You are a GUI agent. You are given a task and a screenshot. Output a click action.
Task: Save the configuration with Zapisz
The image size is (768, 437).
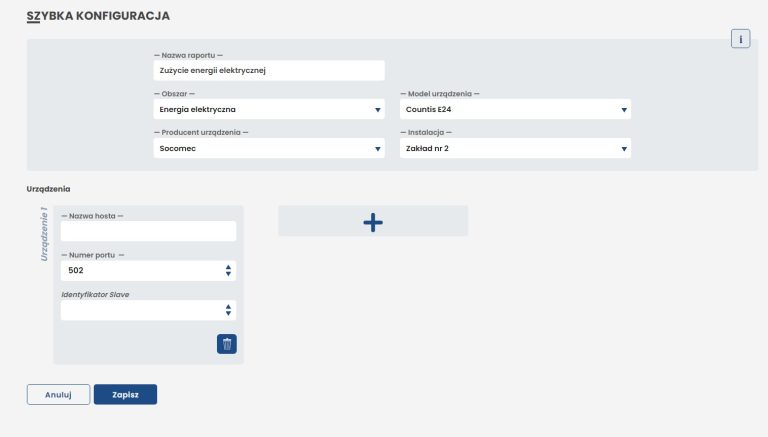(125, 394)
